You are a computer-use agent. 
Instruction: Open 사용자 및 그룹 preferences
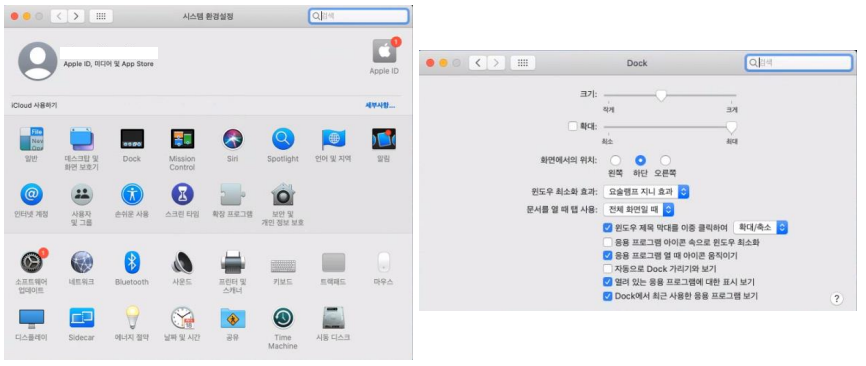coord(82,194)
